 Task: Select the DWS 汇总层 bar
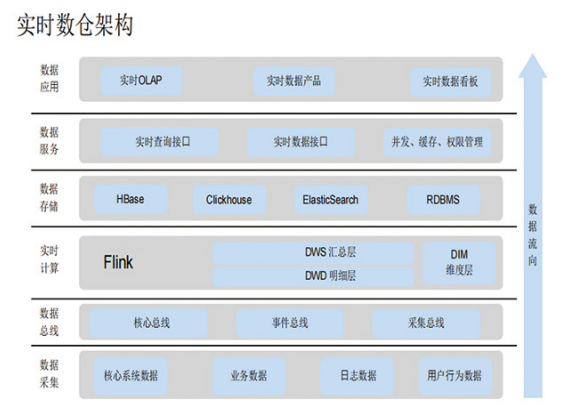(313, 252)
